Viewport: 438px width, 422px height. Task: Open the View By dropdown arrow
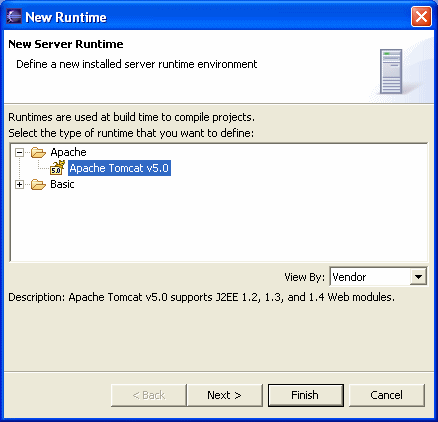(418, 277)
